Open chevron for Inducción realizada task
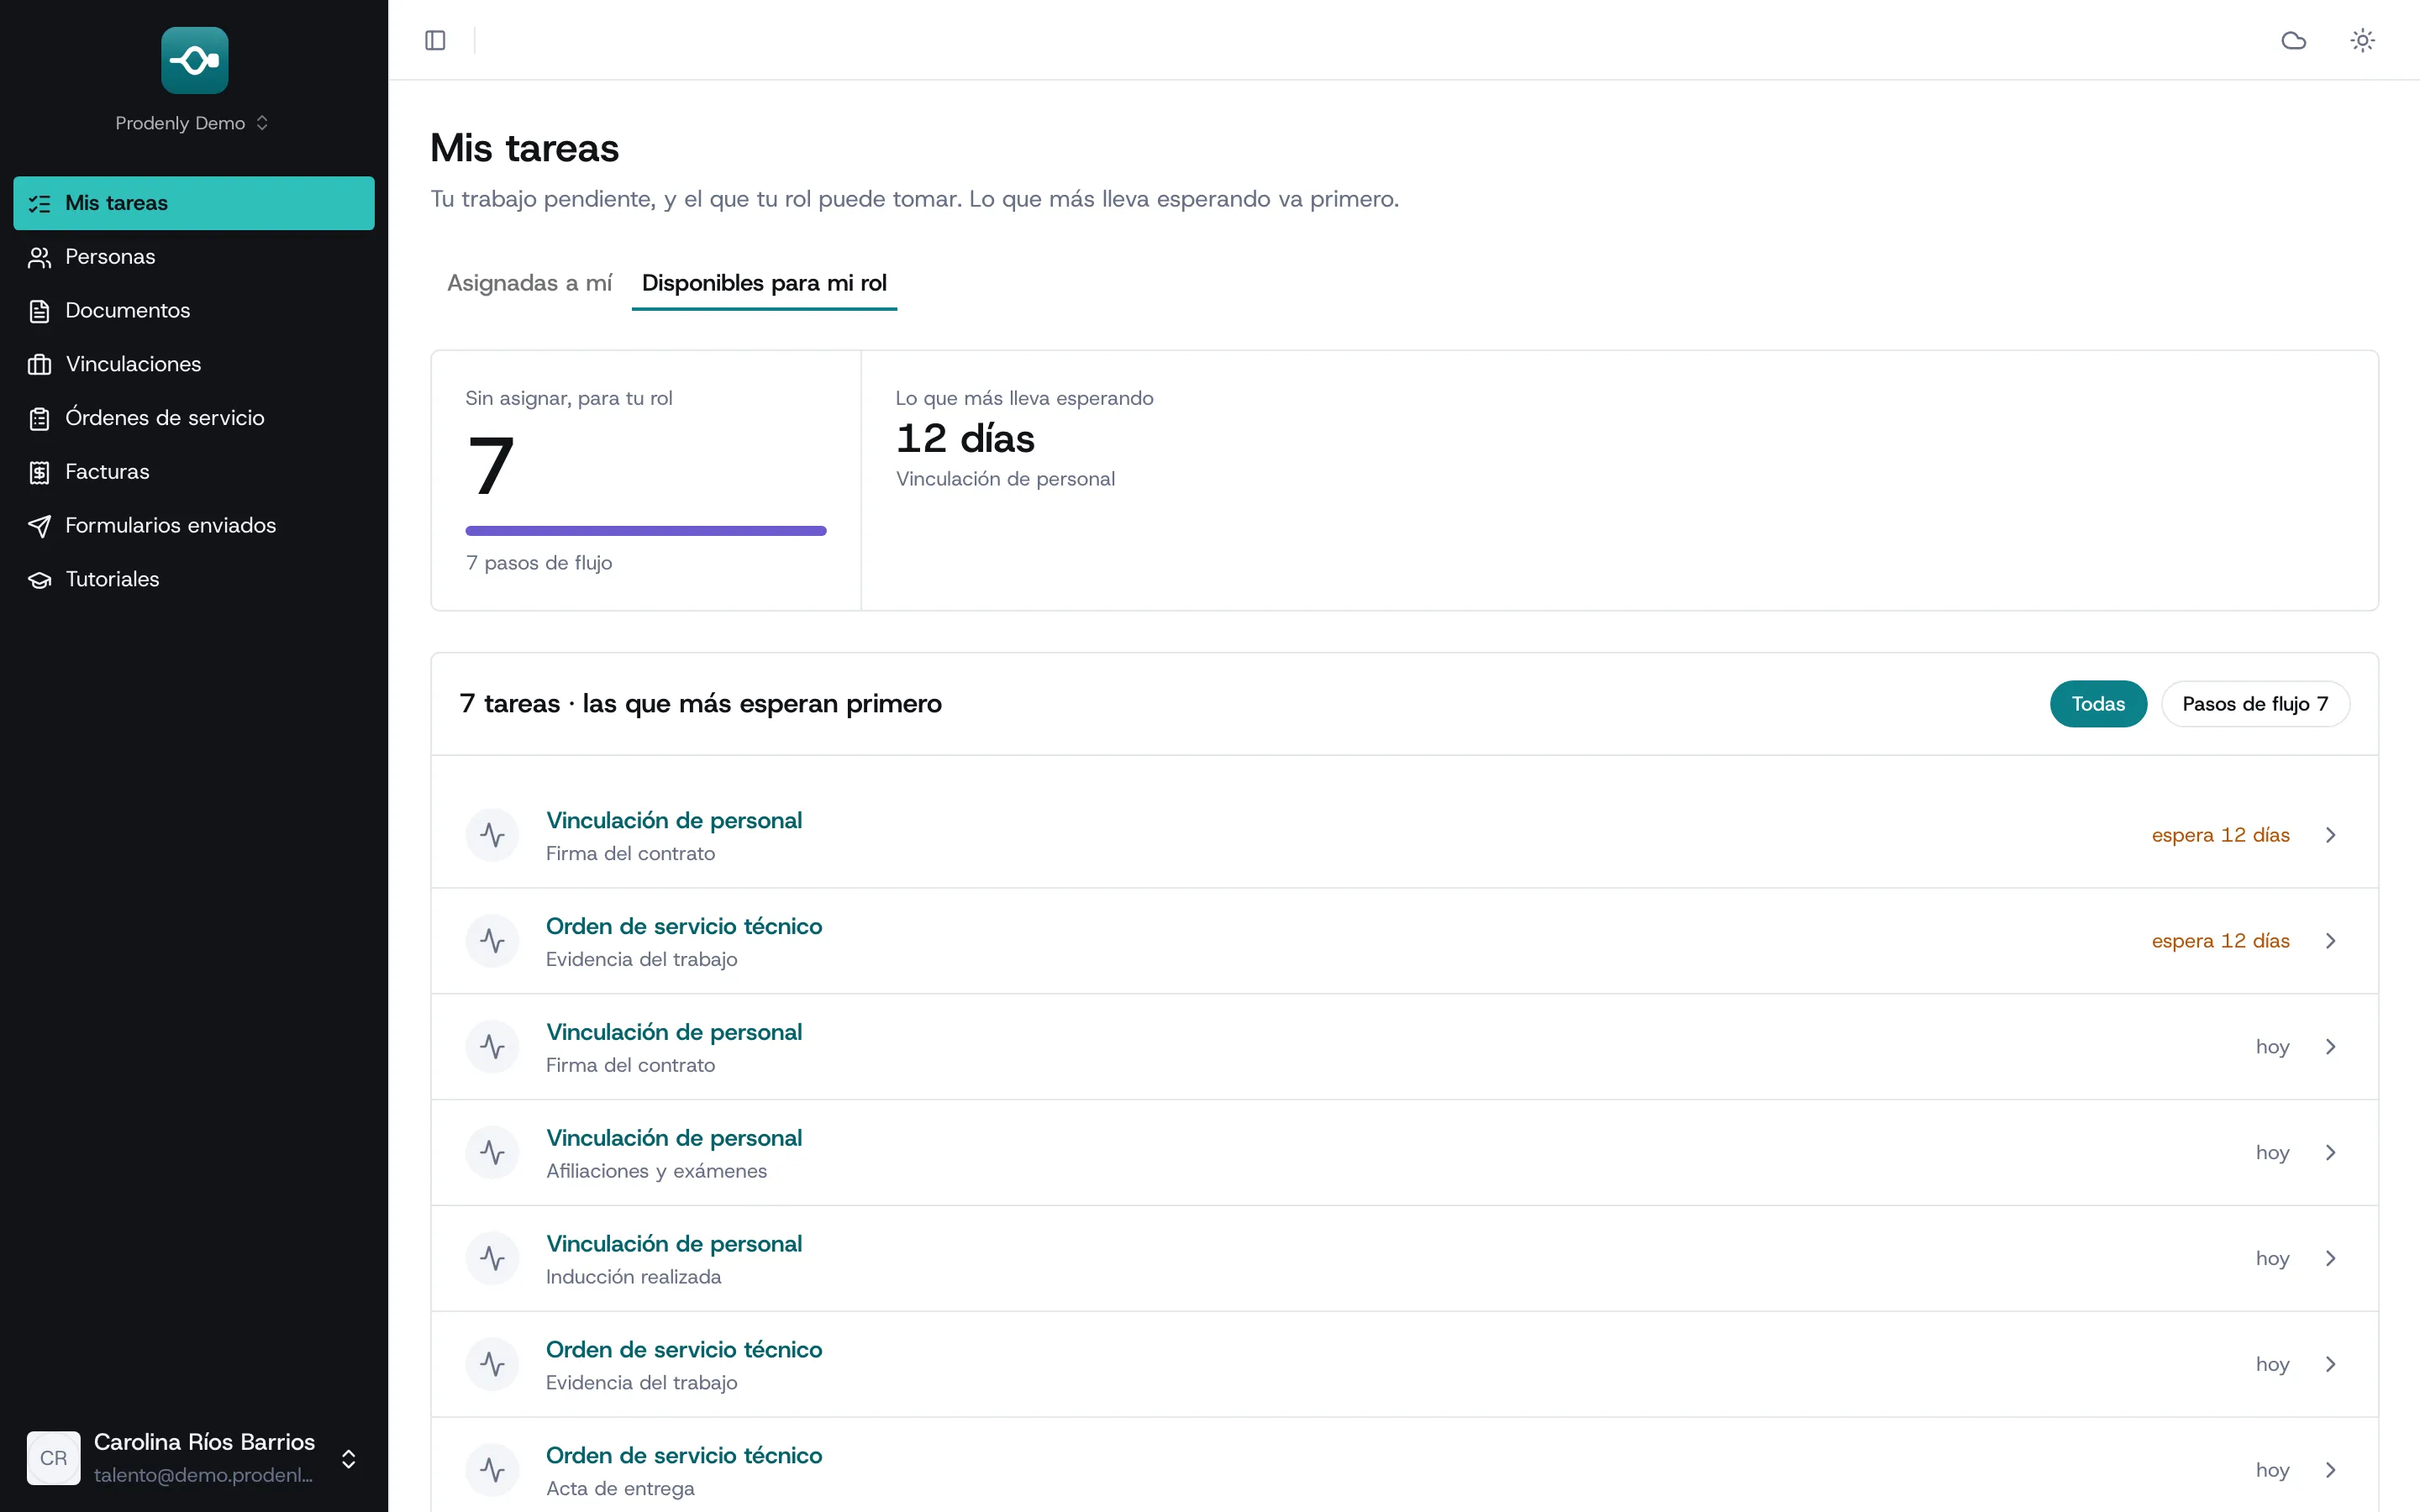Viewport: 2420px width, 1512px height. (2330, 1258)
